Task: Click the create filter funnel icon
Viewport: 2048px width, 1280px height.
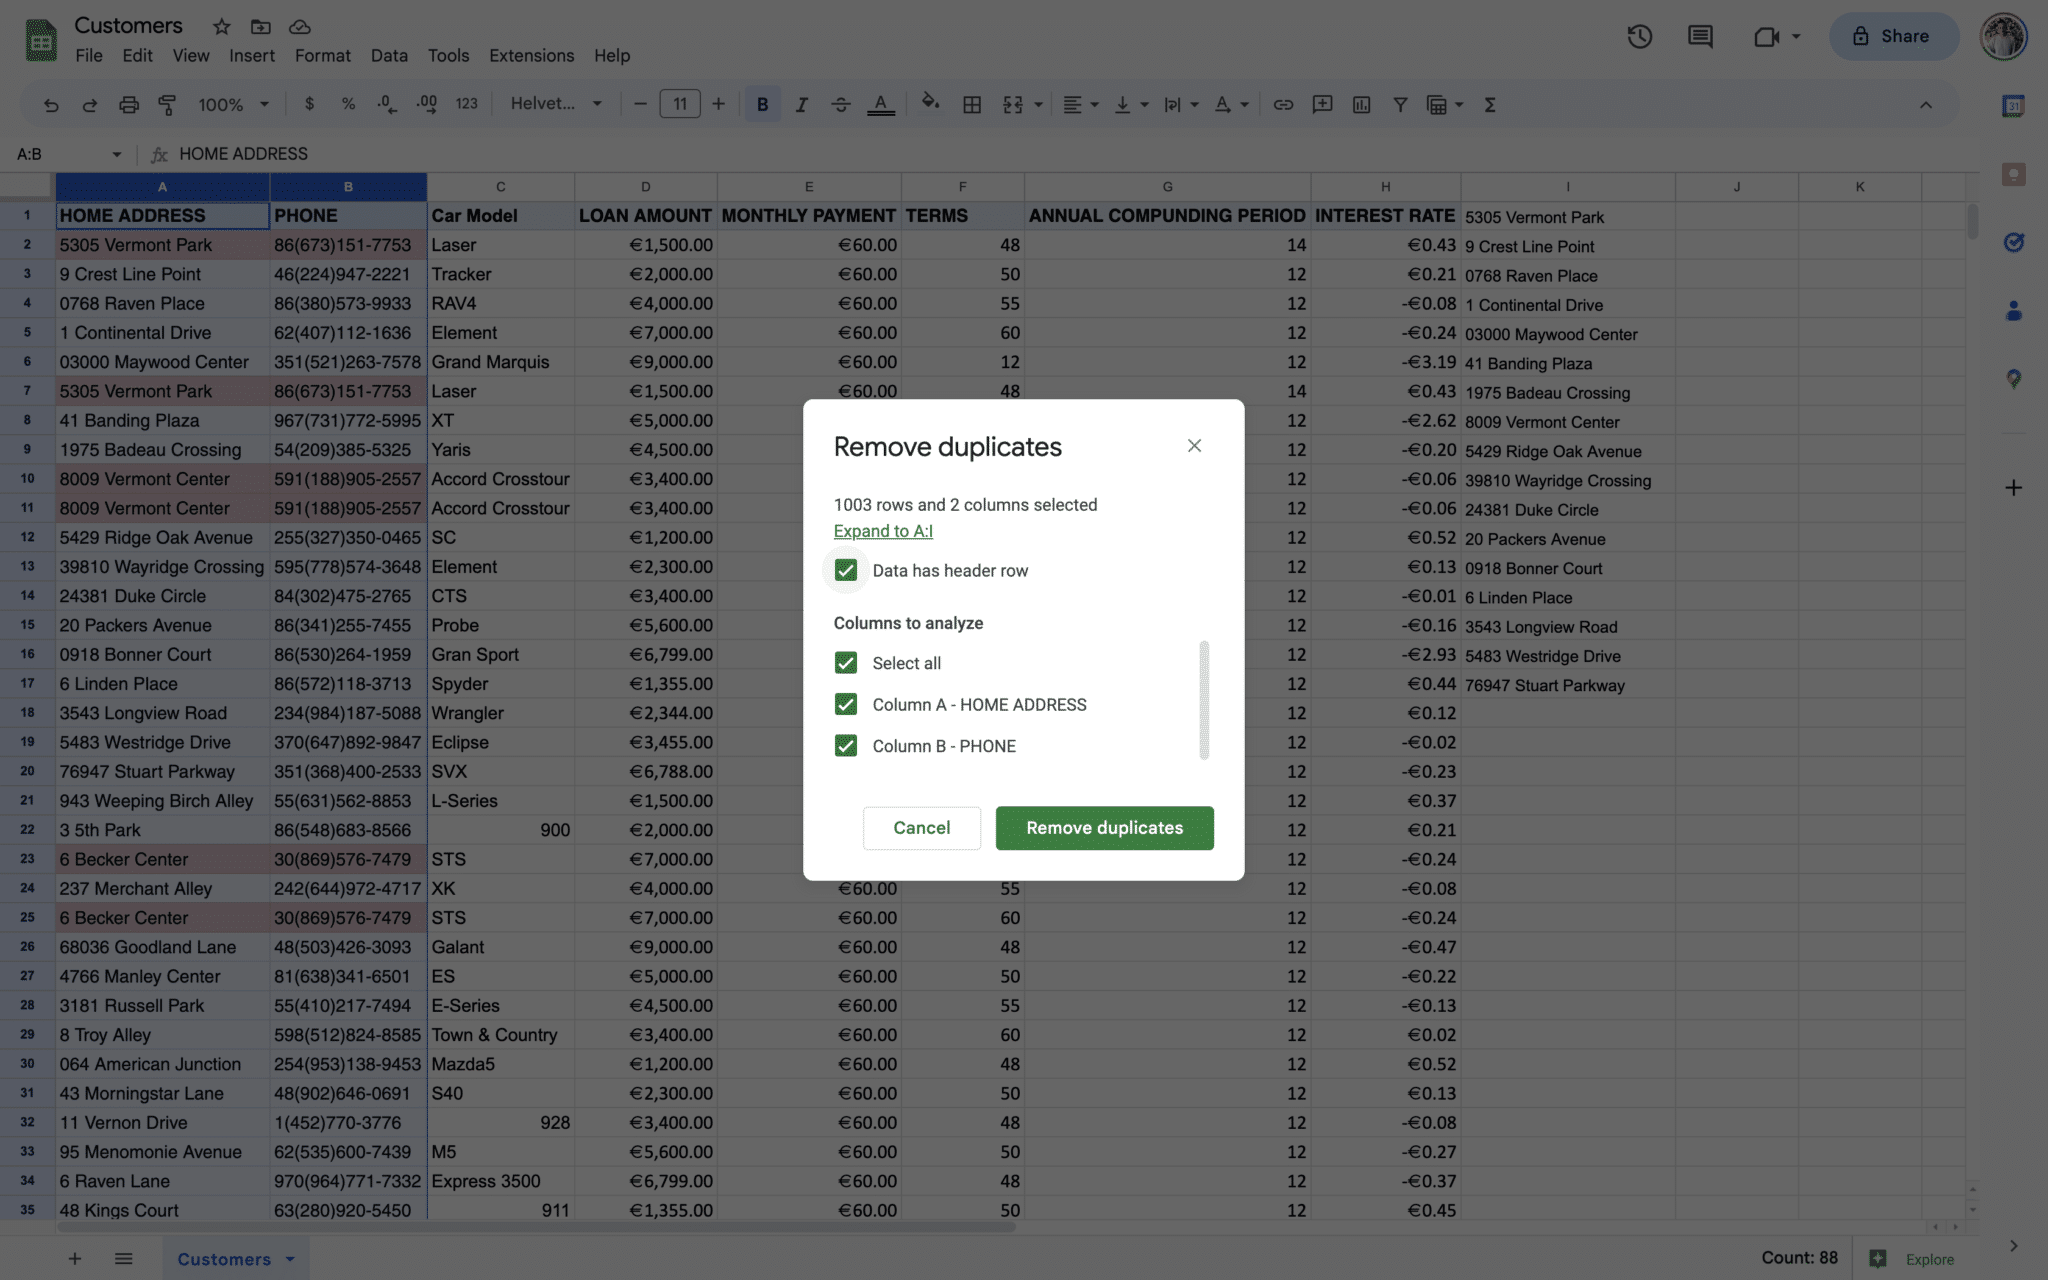Action: [1400, 104]
